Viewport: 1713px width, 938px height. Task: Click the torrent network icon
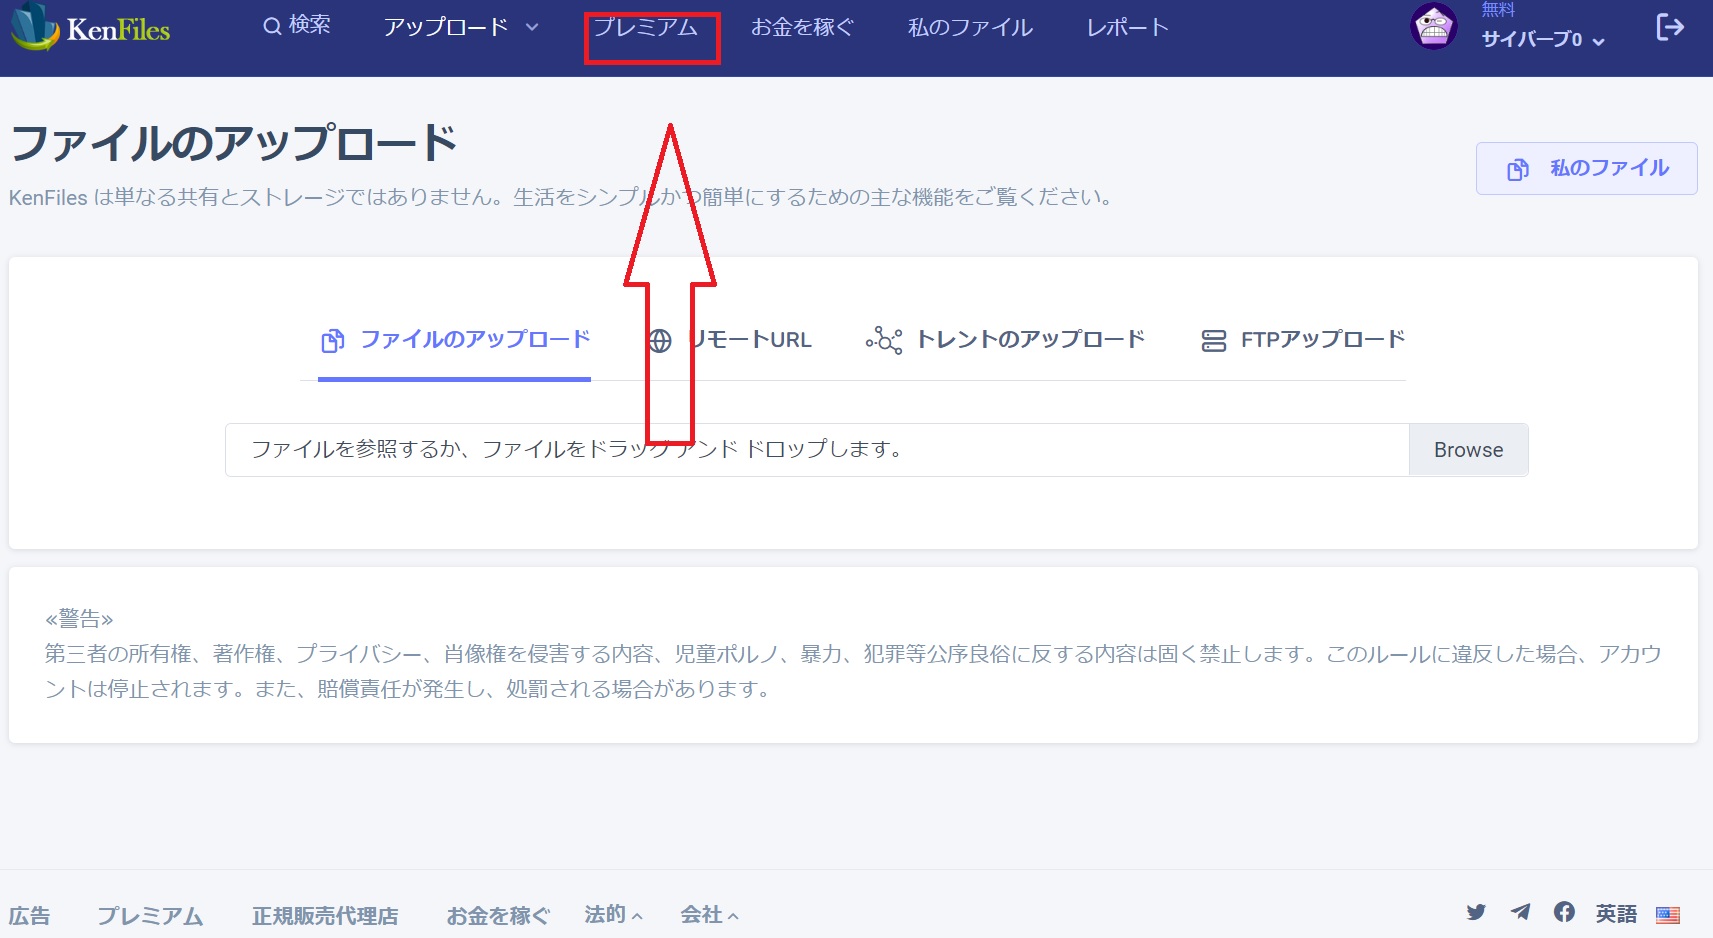point(884,340)
